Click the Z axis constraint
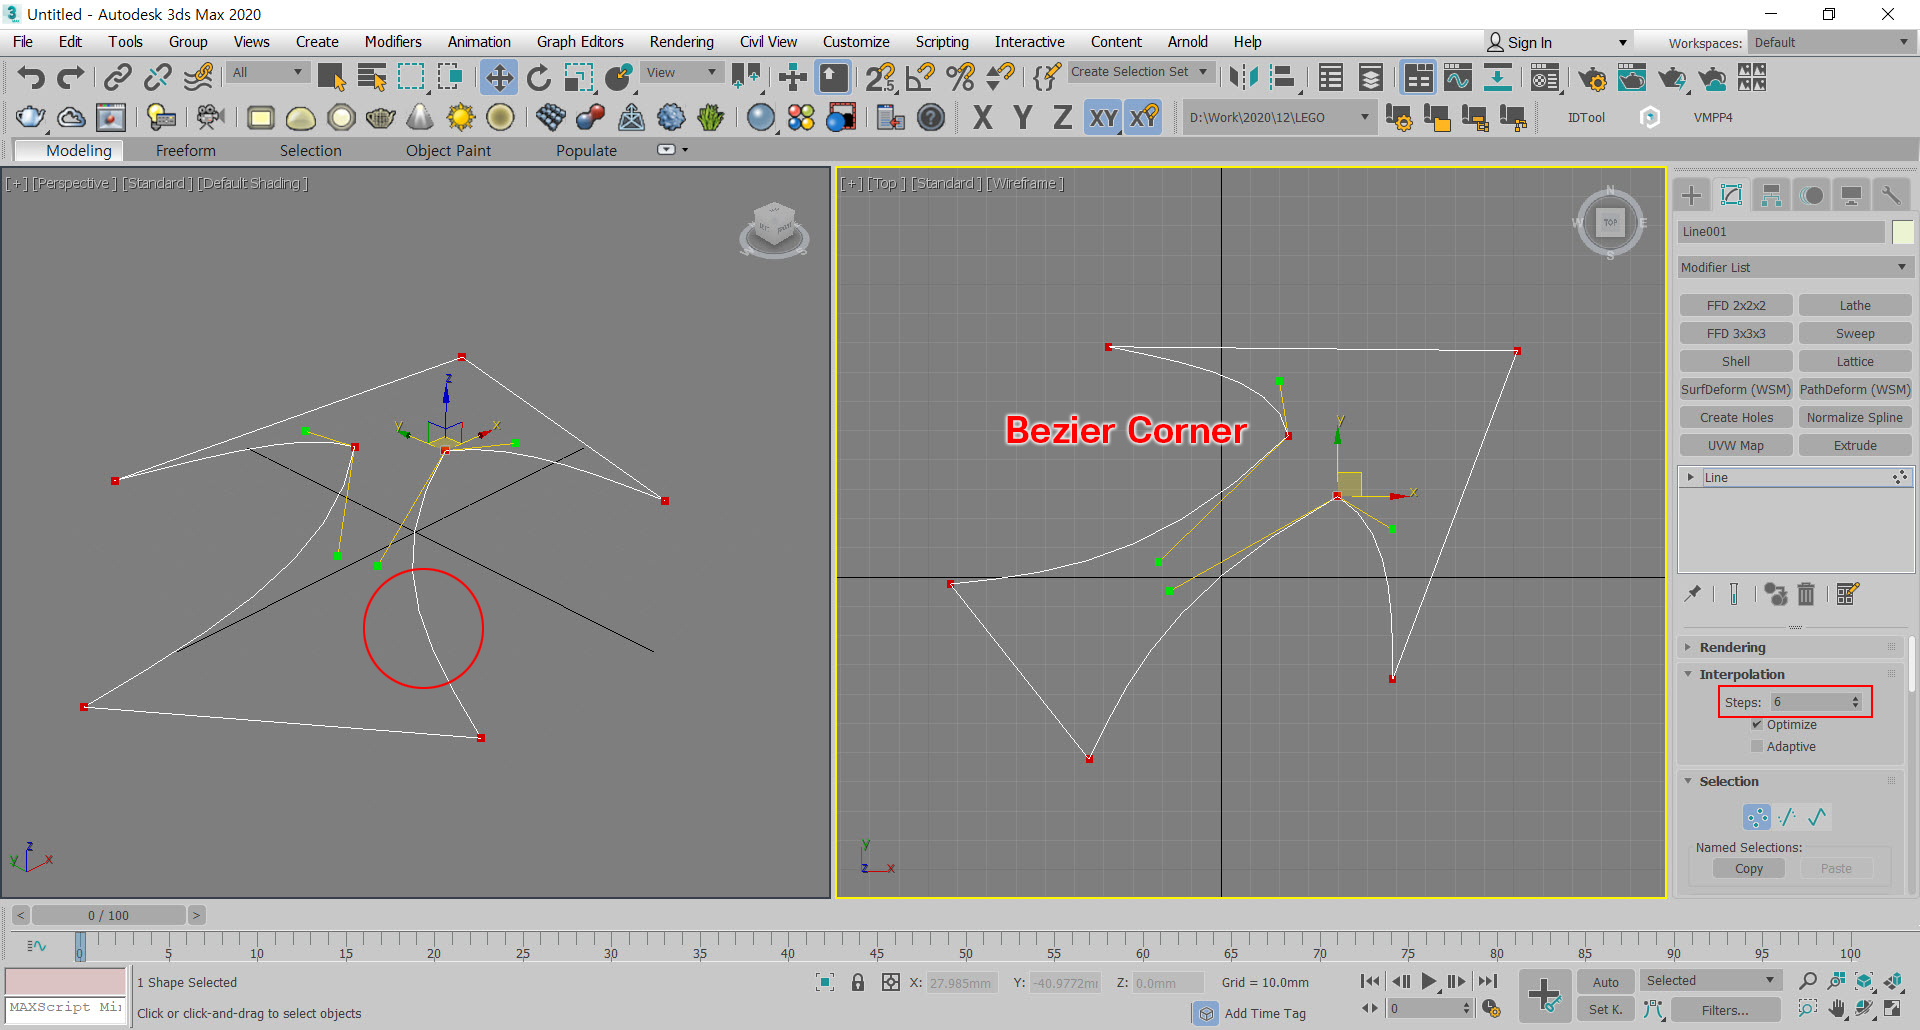 tap(1062, 118)
